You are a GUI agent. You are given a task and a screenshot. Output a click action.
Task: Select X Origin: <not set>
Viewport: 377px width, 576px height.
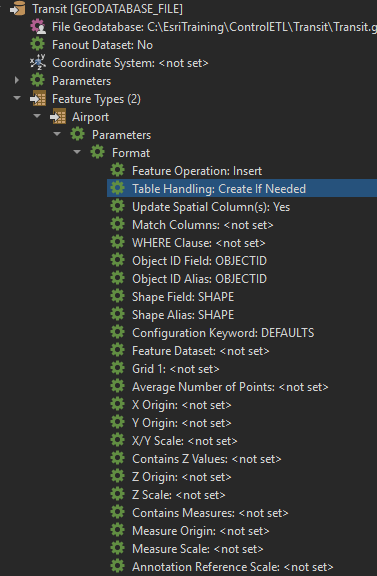182,405
